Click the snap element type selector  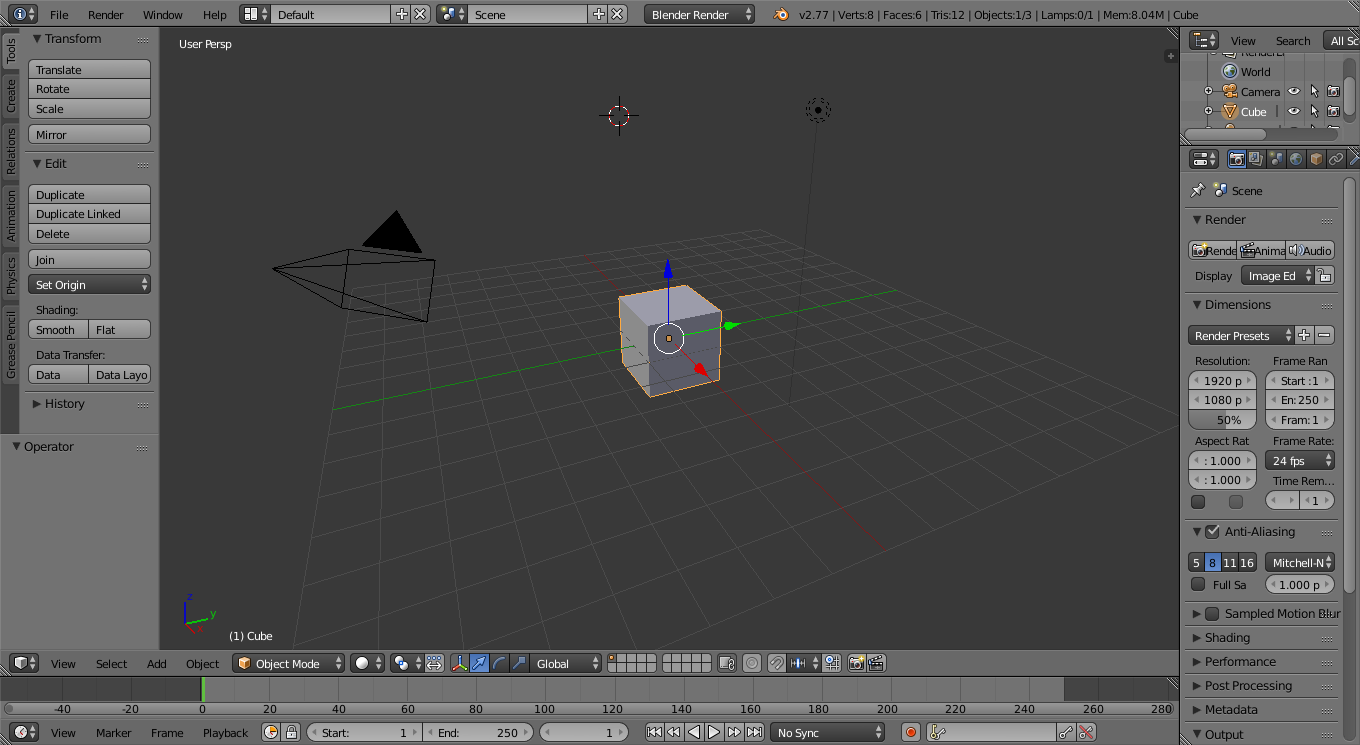click(x=806, y=663)
